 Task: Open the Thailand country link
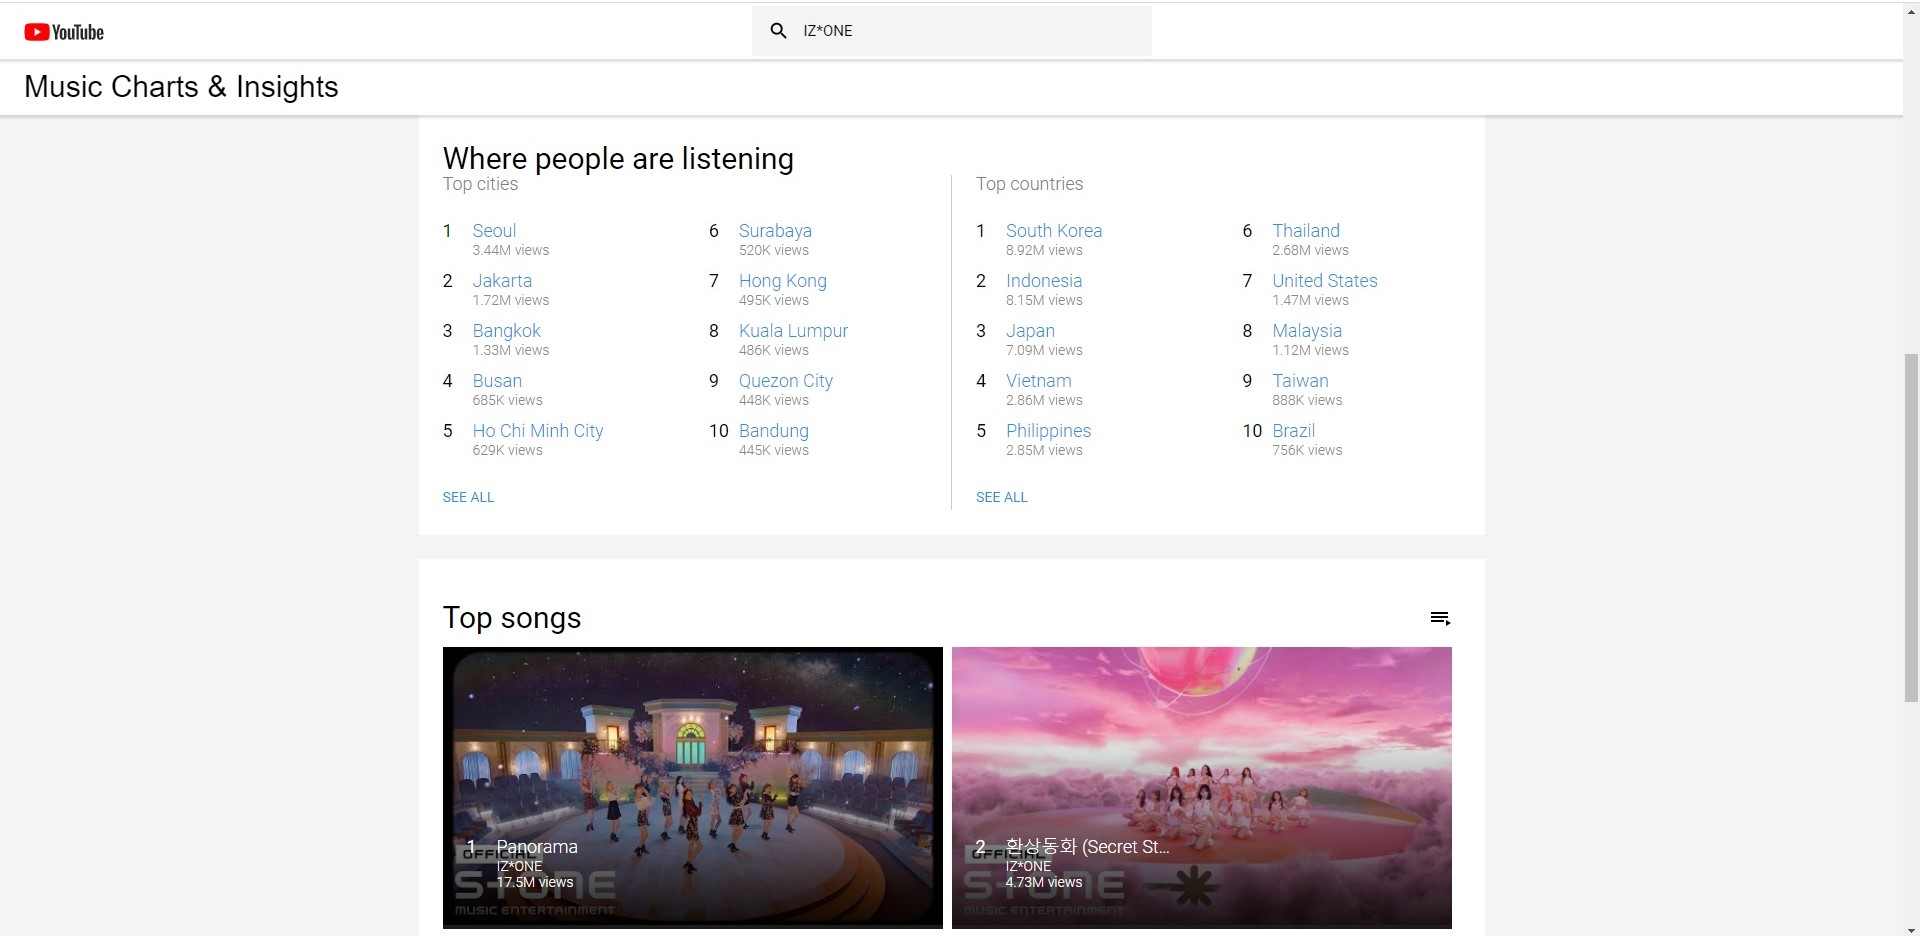tap(1306, 231)
